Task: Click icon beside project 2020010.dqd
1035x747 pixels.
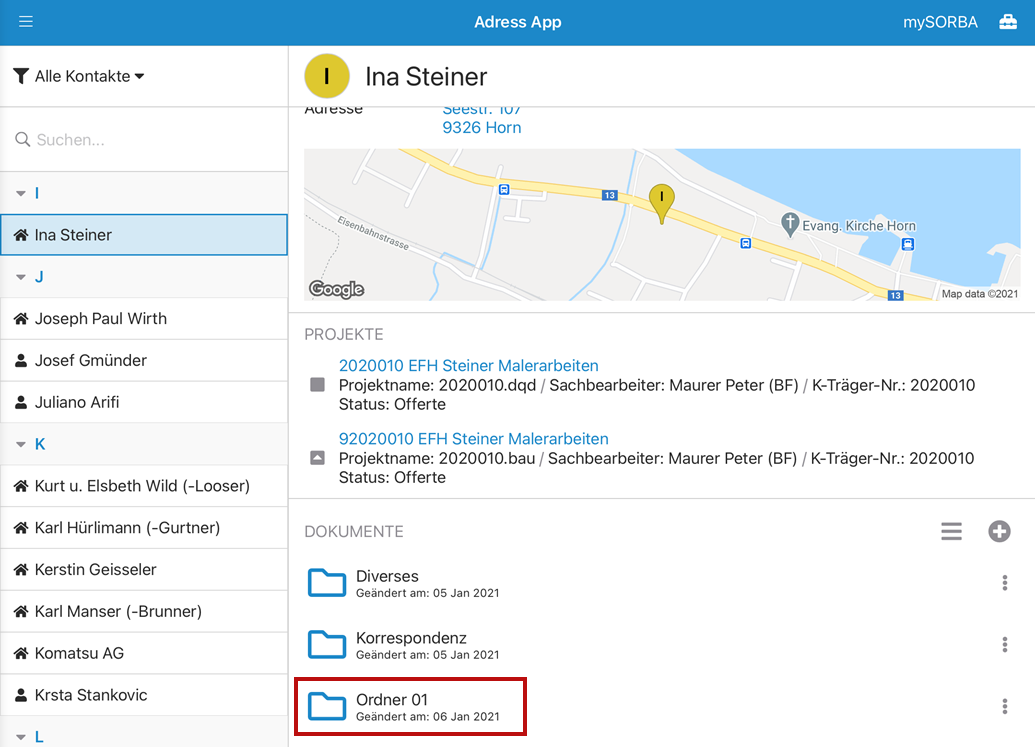Action: (x=317, y=385)
